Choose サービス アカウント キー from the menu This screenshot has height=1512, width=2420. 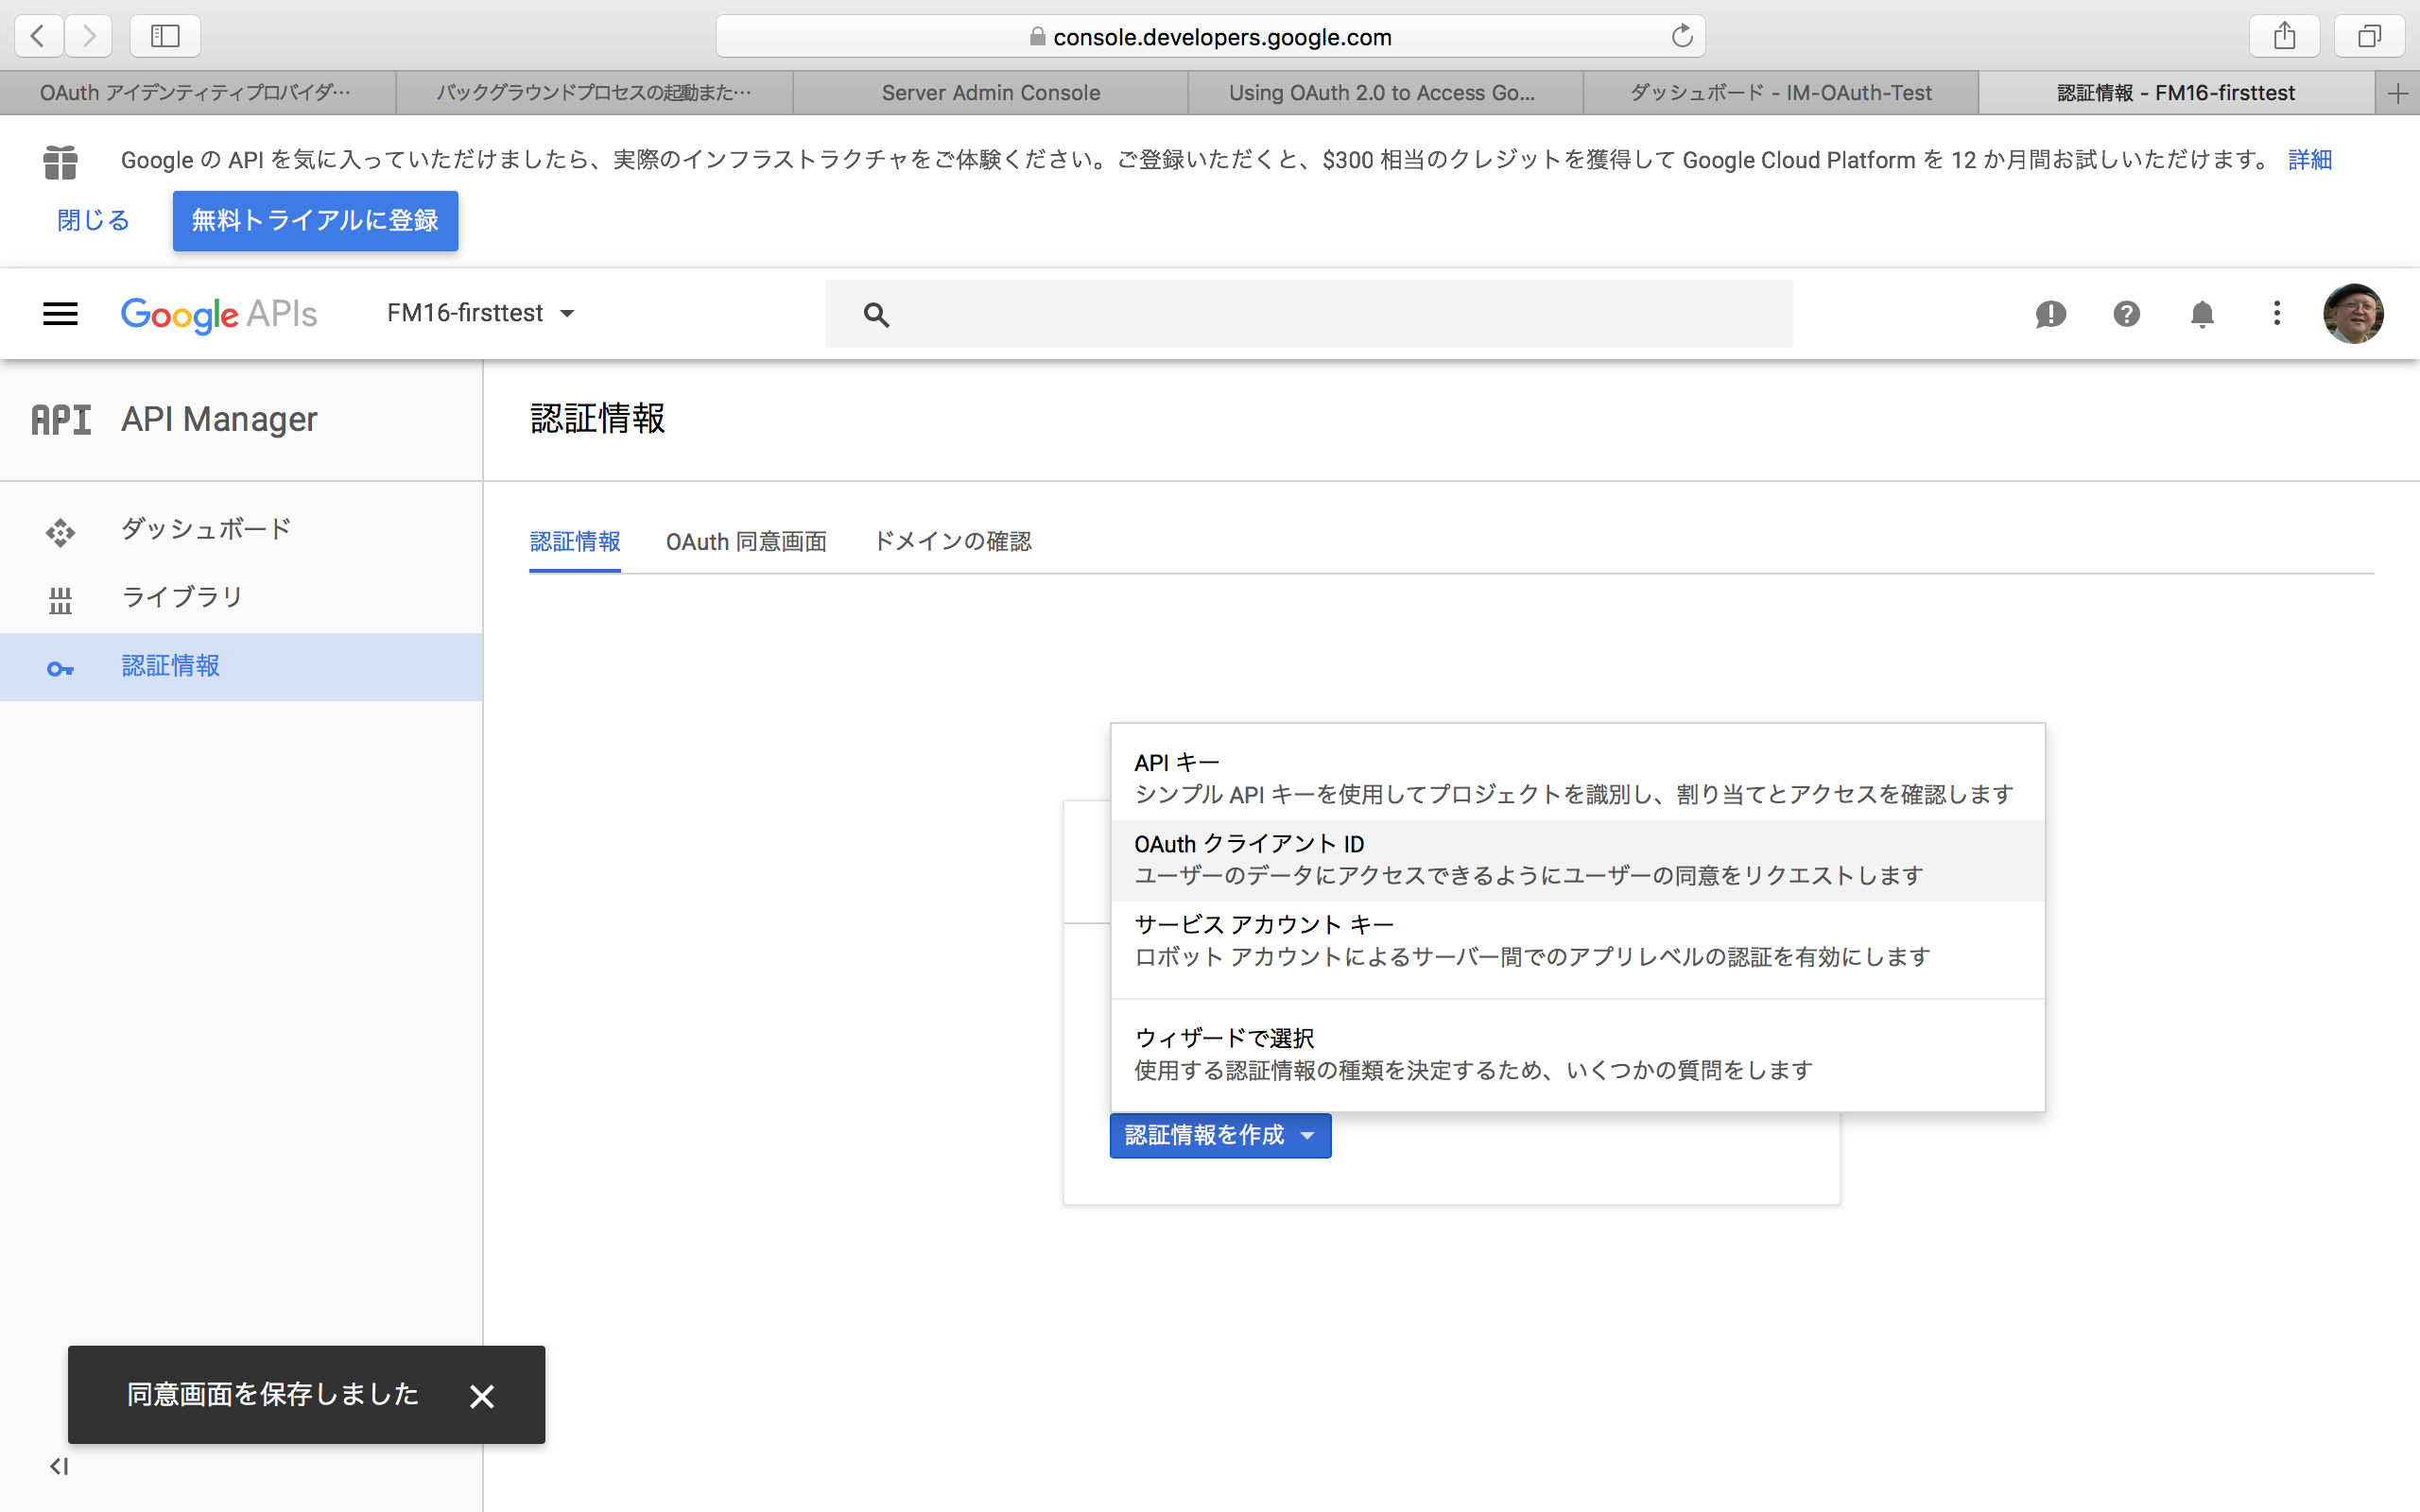(x=1577, y=941)
